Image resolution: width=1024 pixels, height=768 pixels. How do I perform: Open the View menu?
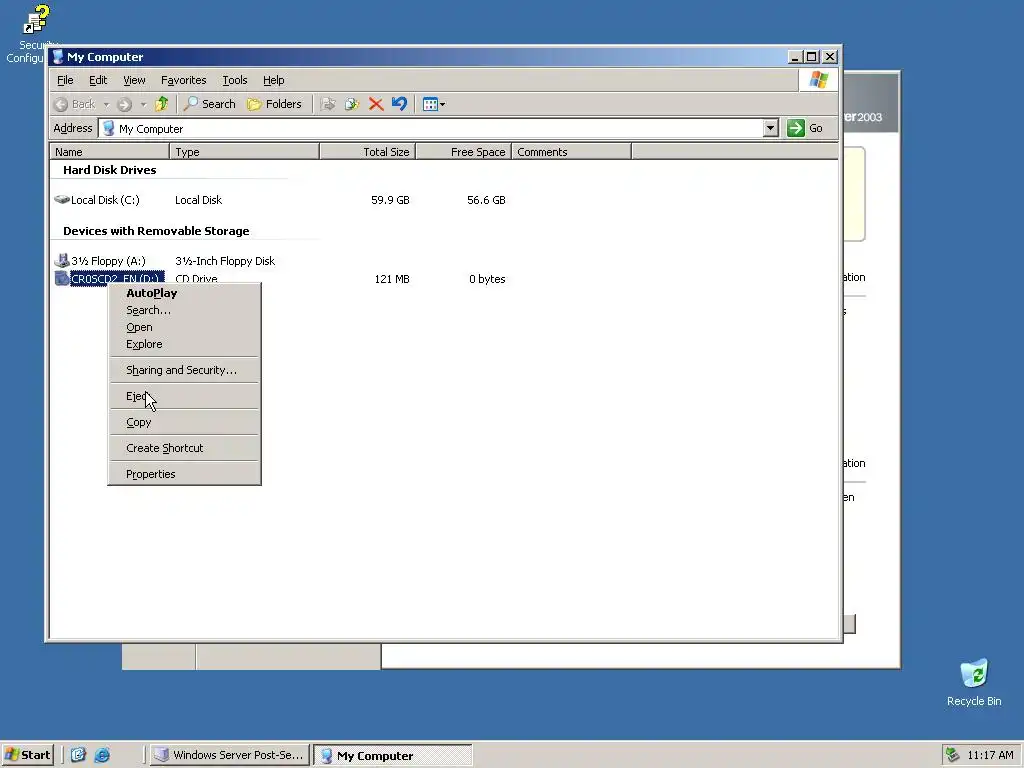135,80
